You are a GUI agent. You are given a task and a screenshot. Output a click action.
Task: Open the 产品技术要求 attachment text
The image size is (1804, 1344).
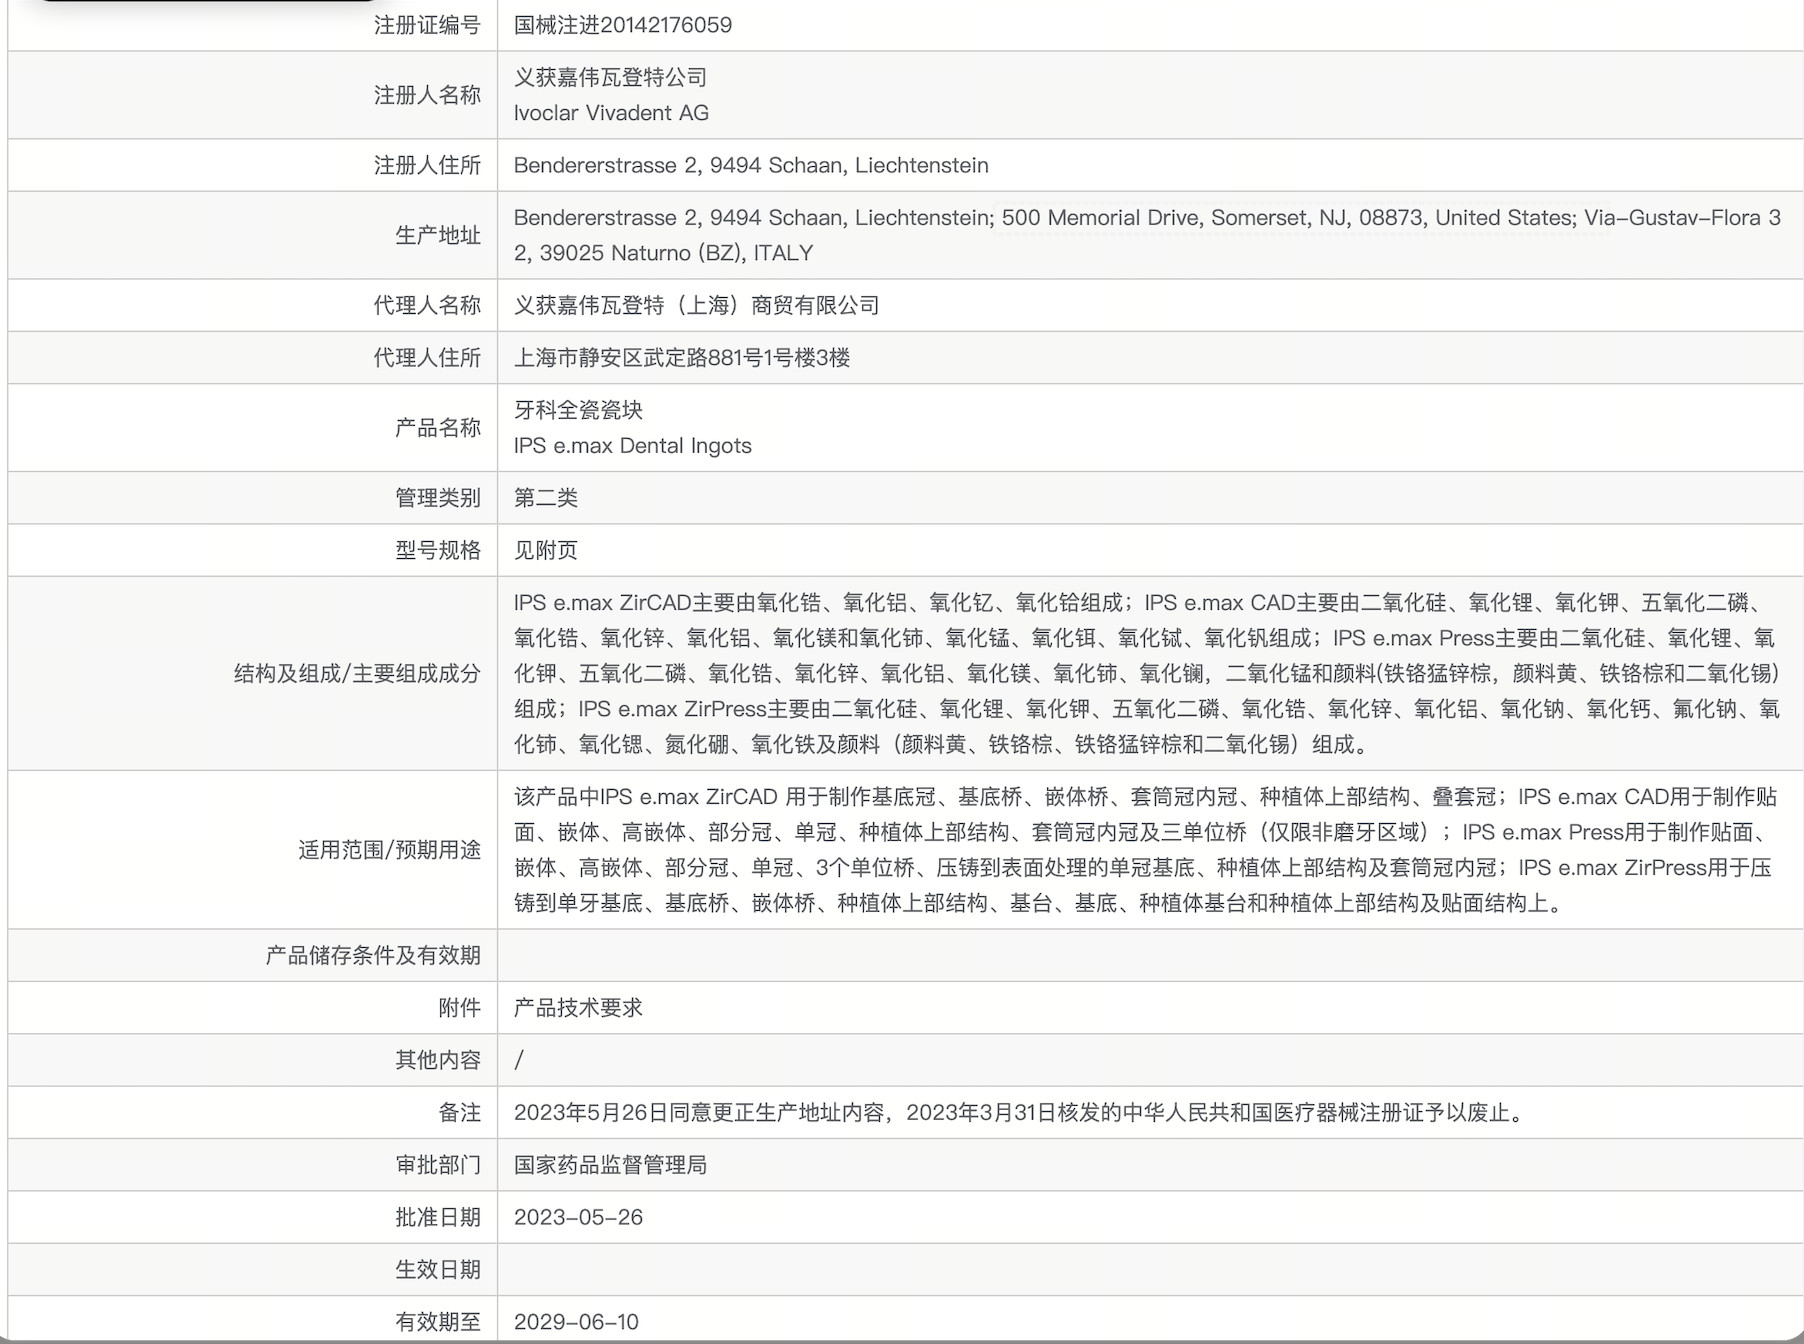coord(578,1007)
